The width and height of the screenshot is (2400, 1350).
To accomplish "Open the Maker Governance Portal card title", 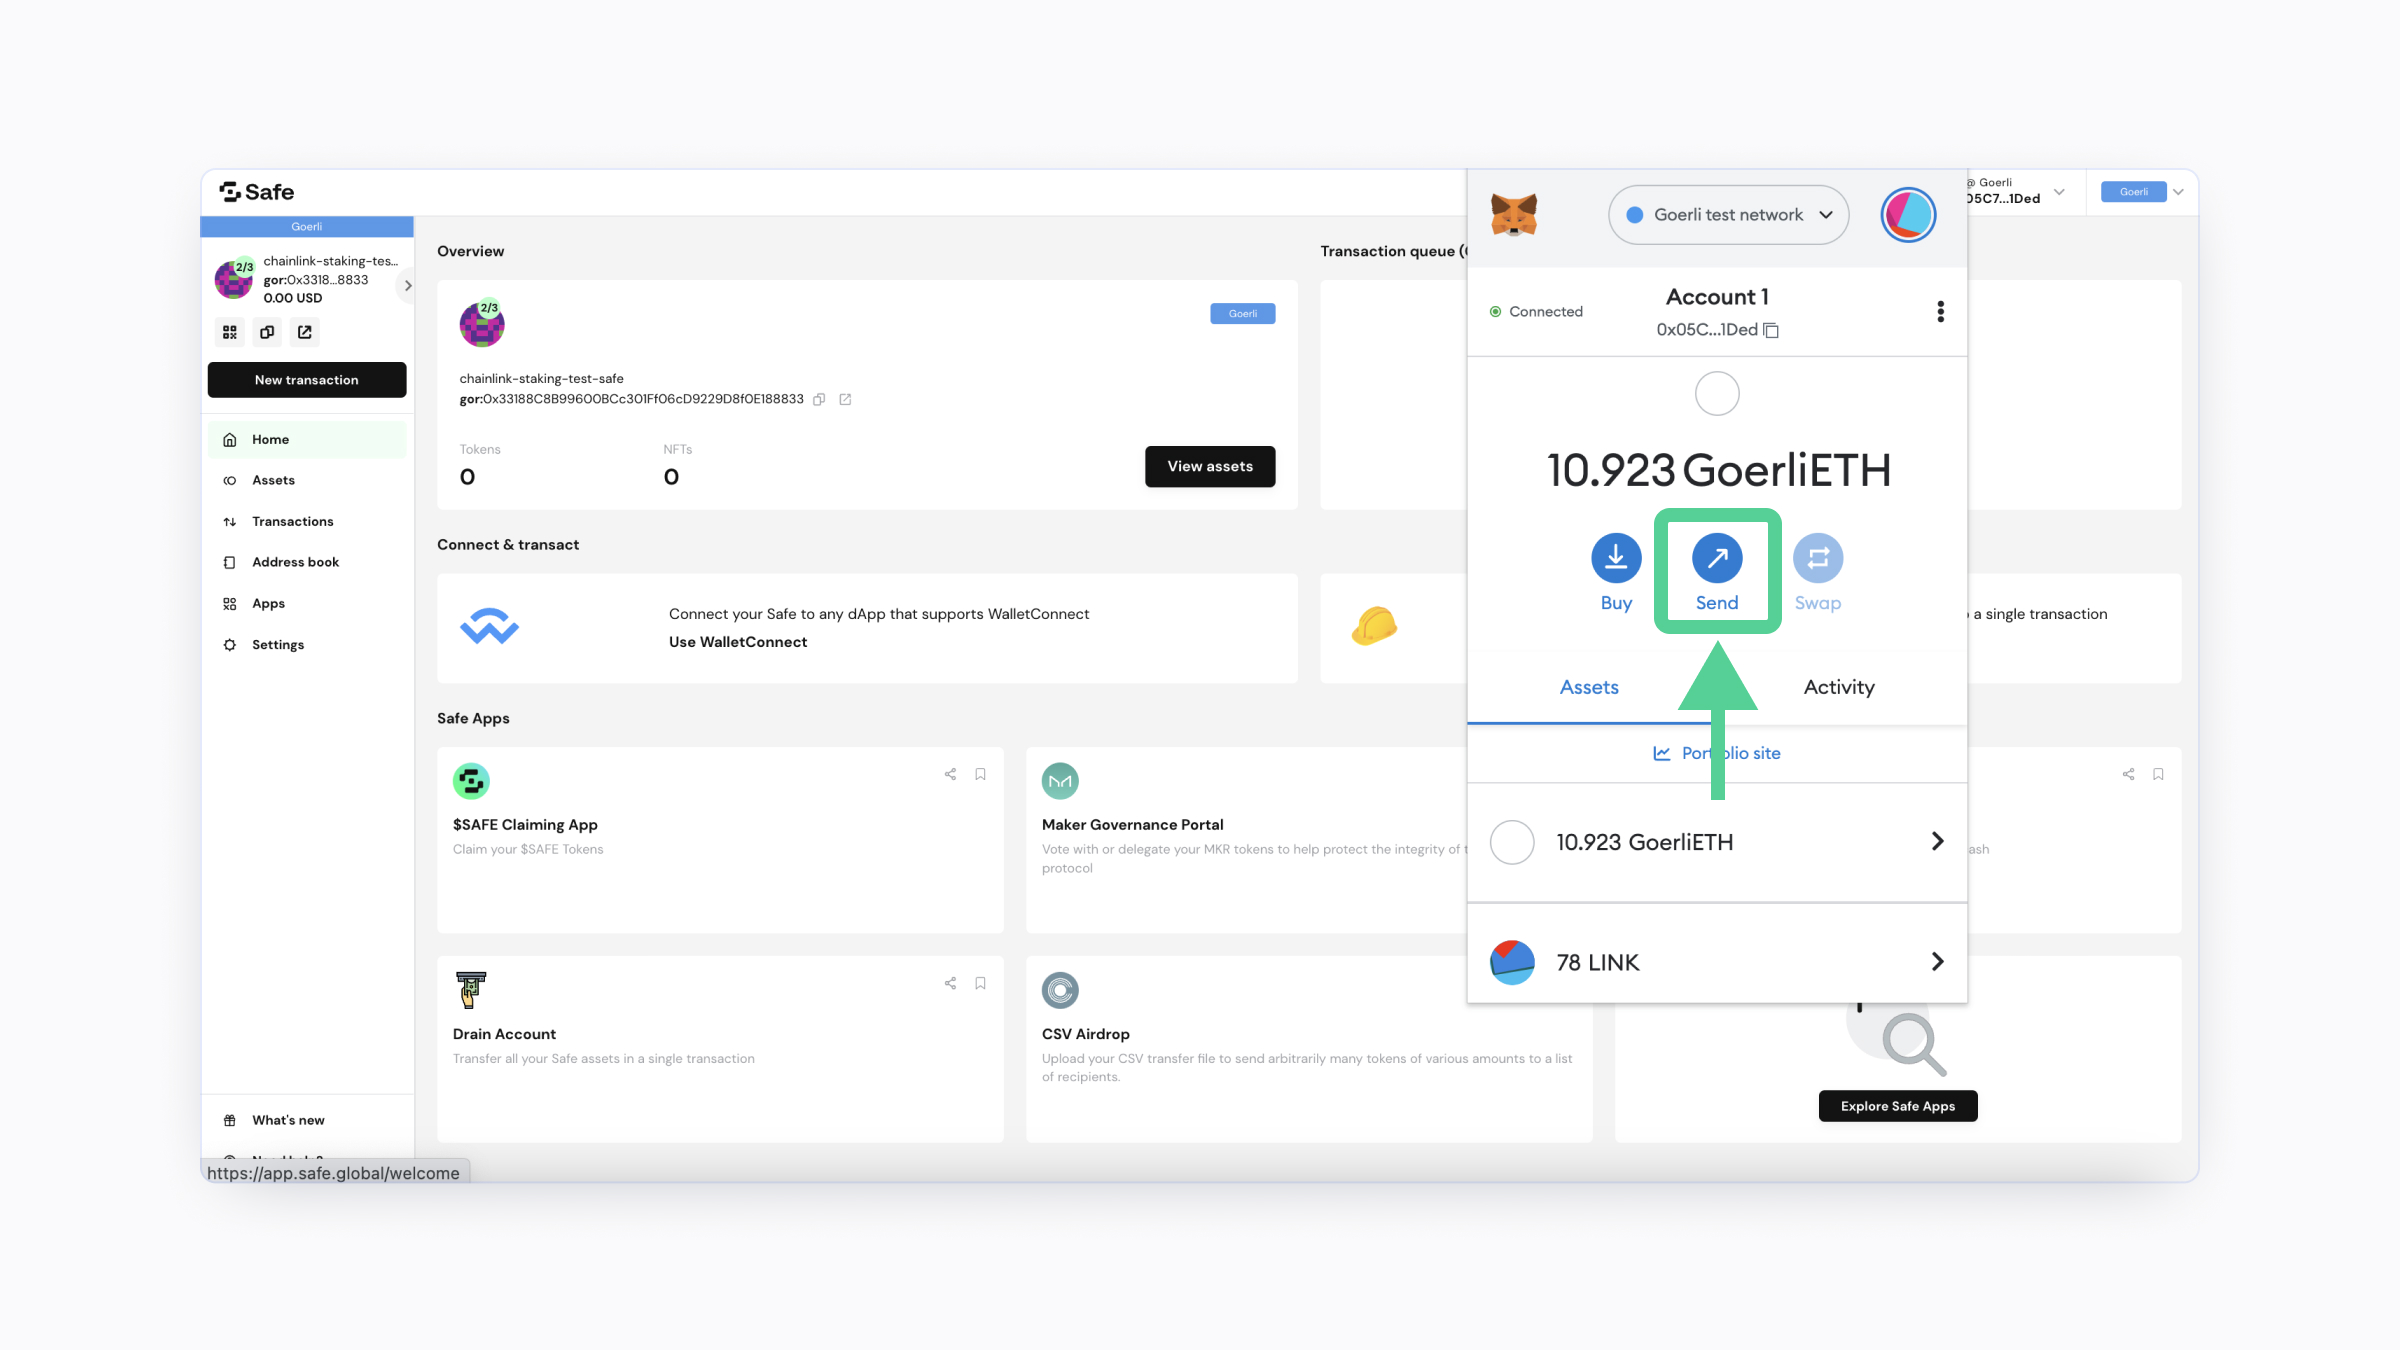I will pyautogui.click(x=1132, y=825).
